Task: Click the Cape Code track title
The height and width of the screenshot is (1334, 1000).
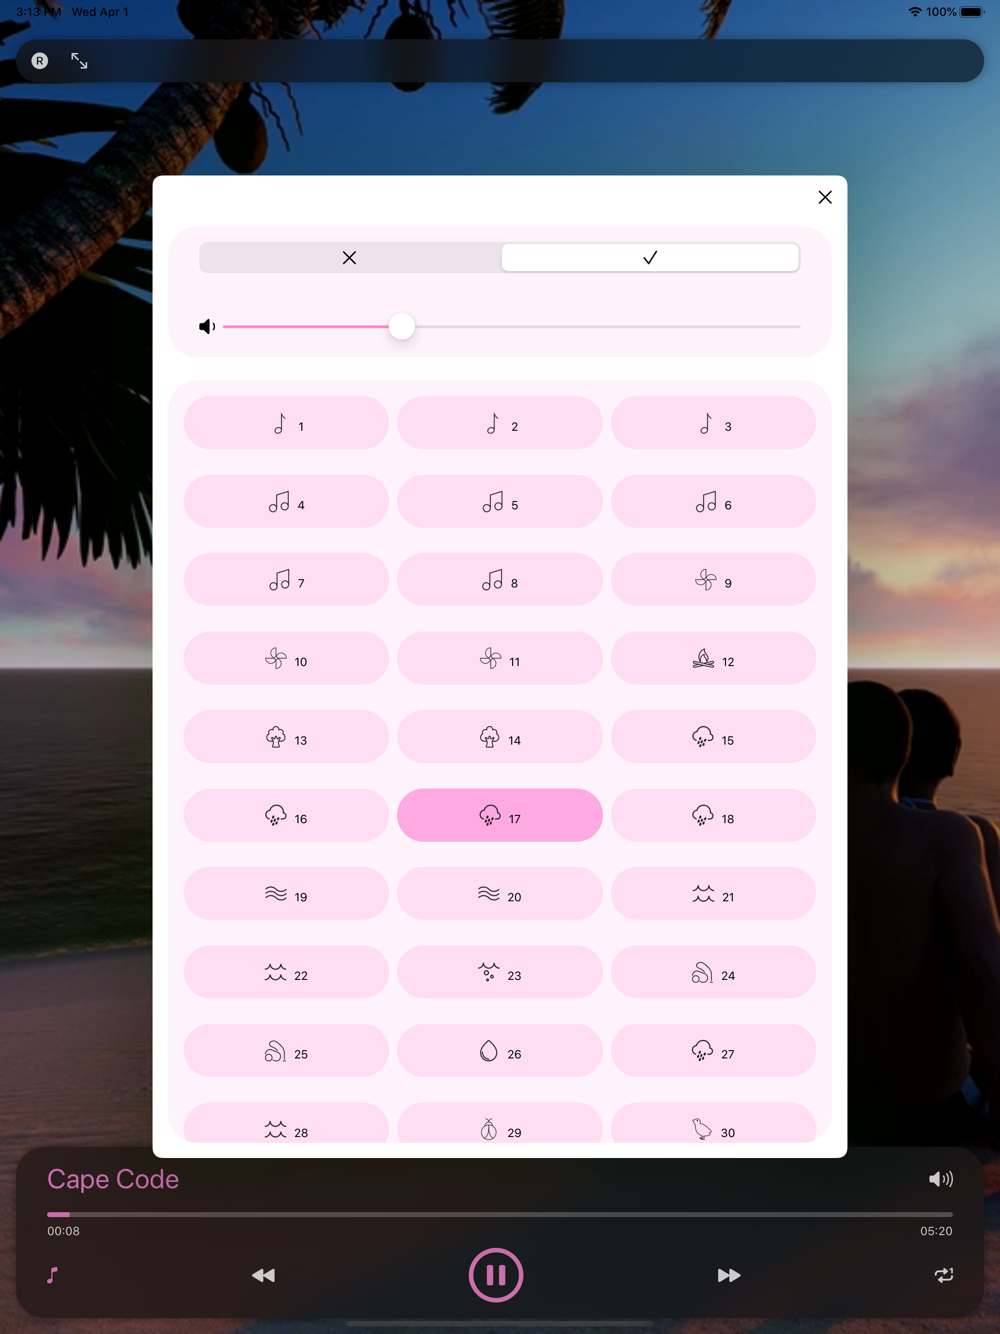Action: tap(113, 1179)
